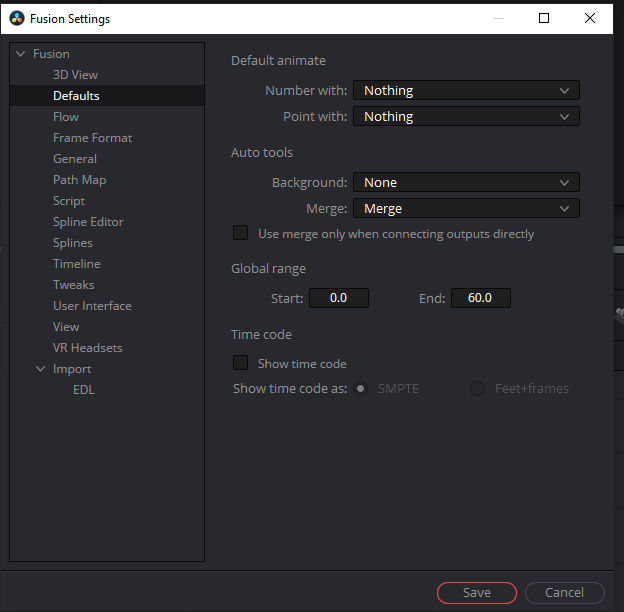Open the Splines settings page
Screen dimensions: 624x612
pyautogui.click(x=72, y=243)
